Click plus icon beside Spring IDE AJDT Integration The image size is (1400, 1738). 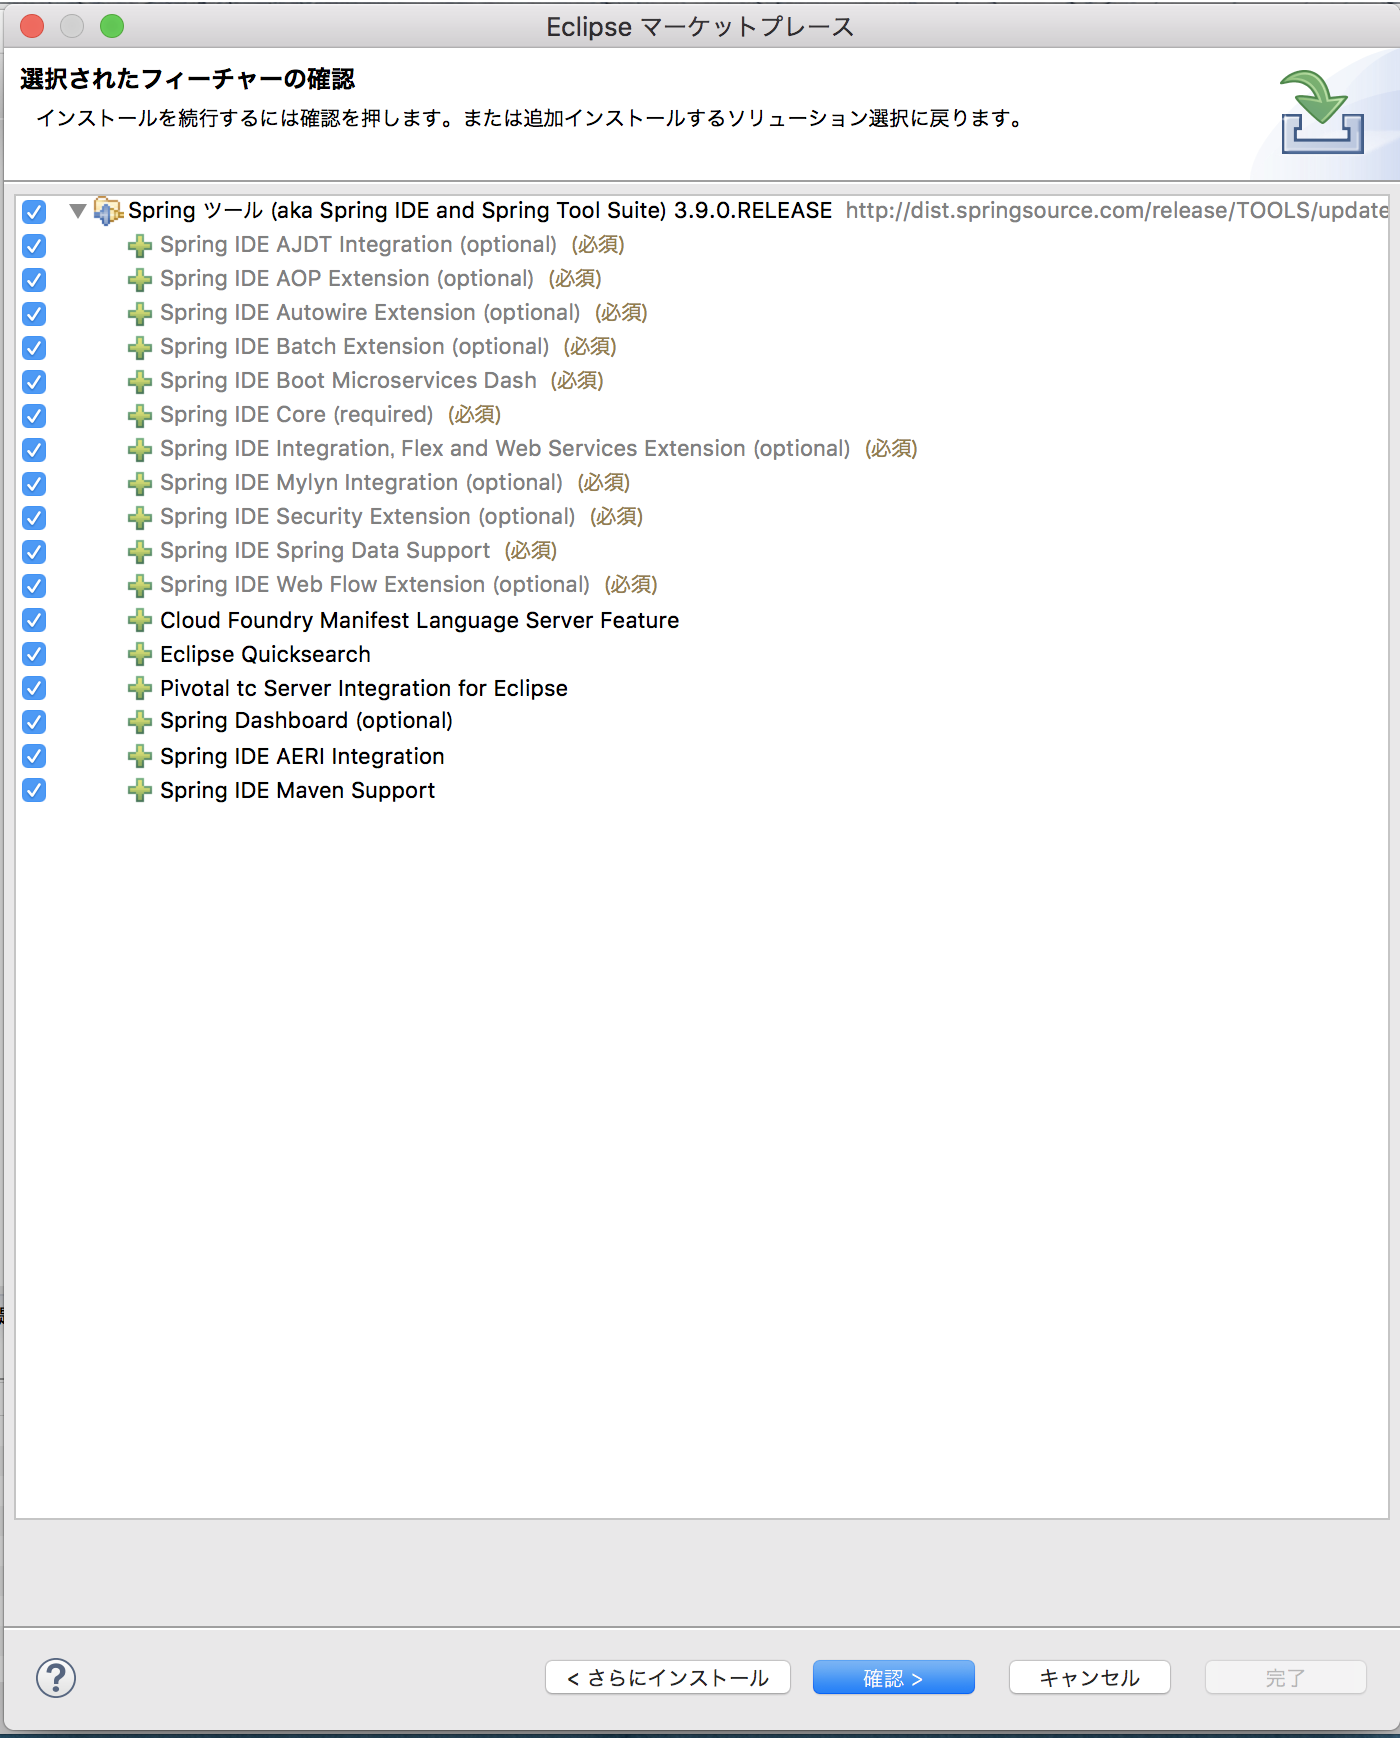(x=140, y=245)
